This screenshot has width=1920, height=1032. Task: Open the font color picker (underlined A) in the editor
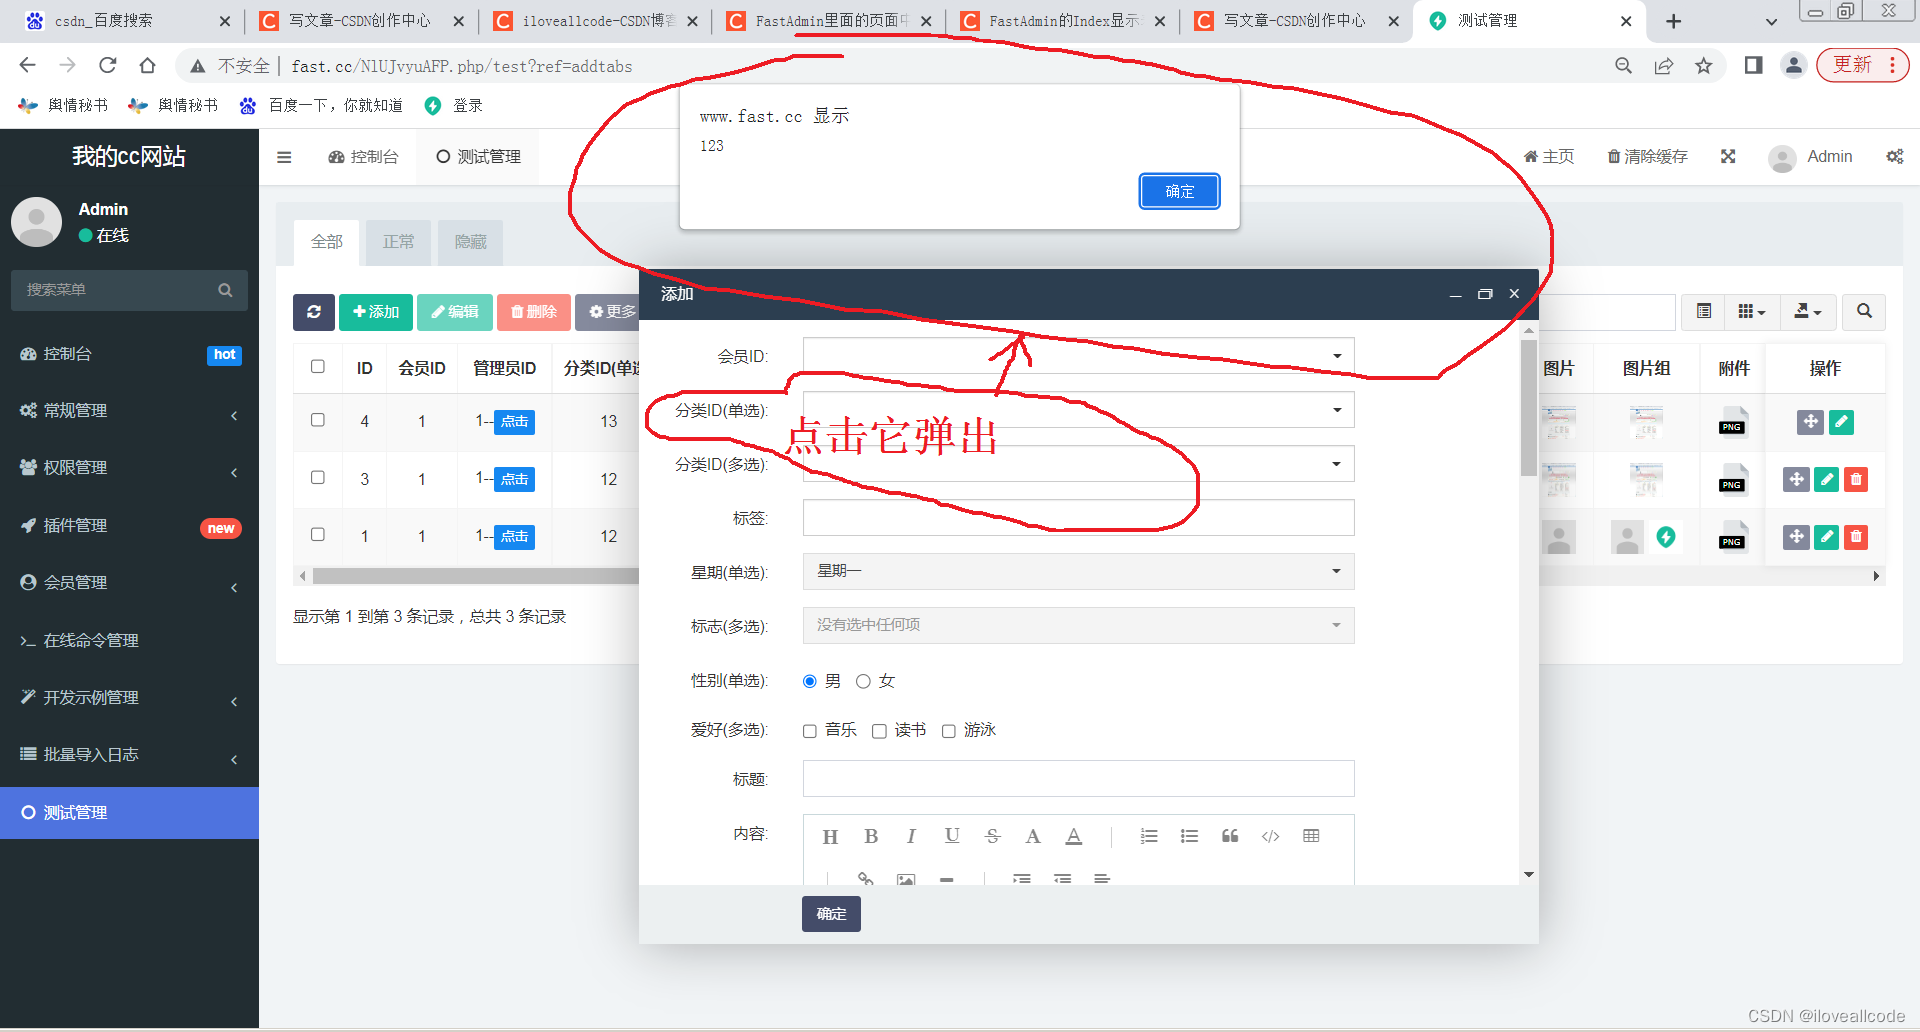pos(1073,836)
